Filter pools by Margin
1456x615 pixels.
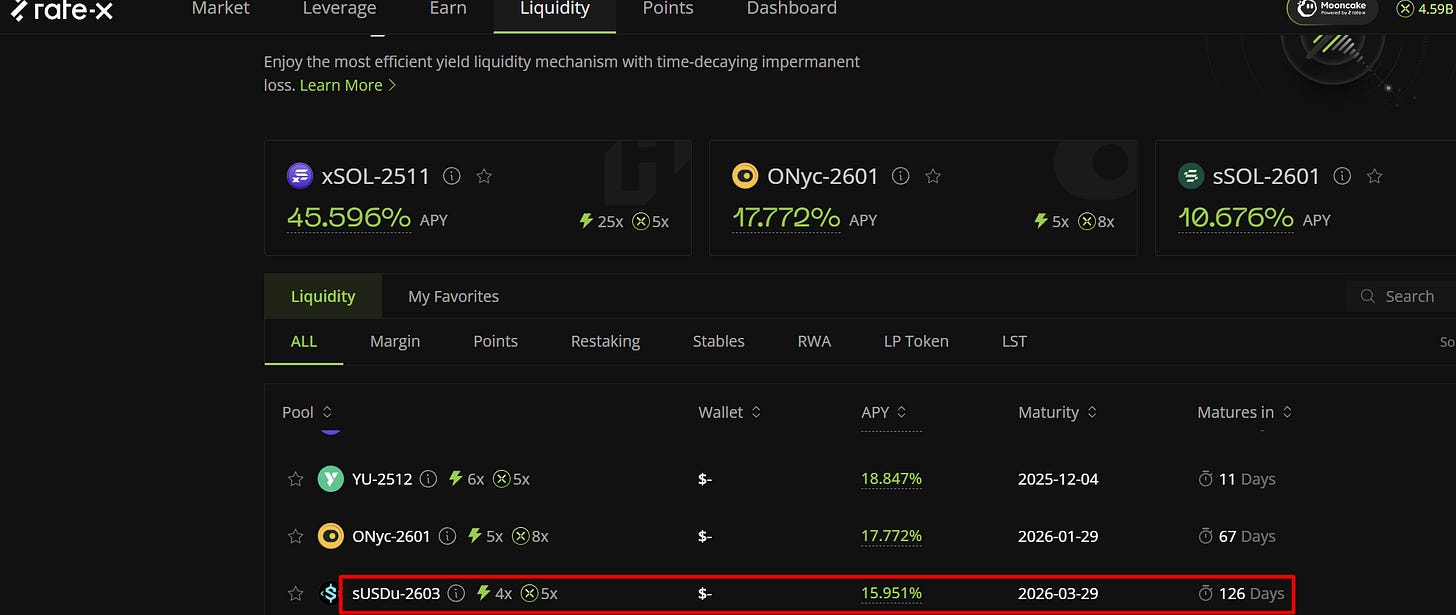tap(395, 341)
